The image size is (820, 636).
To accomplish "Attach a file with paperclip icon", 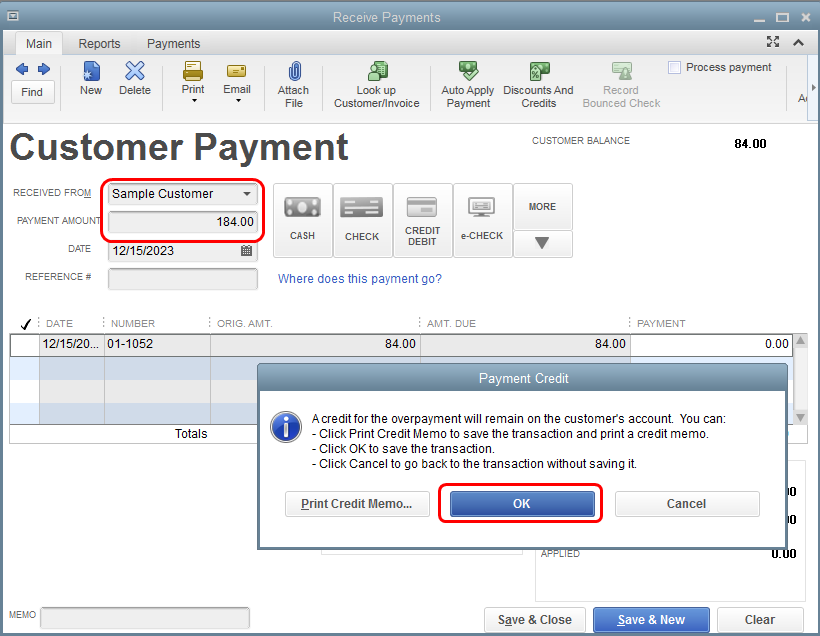I will 294,84.
